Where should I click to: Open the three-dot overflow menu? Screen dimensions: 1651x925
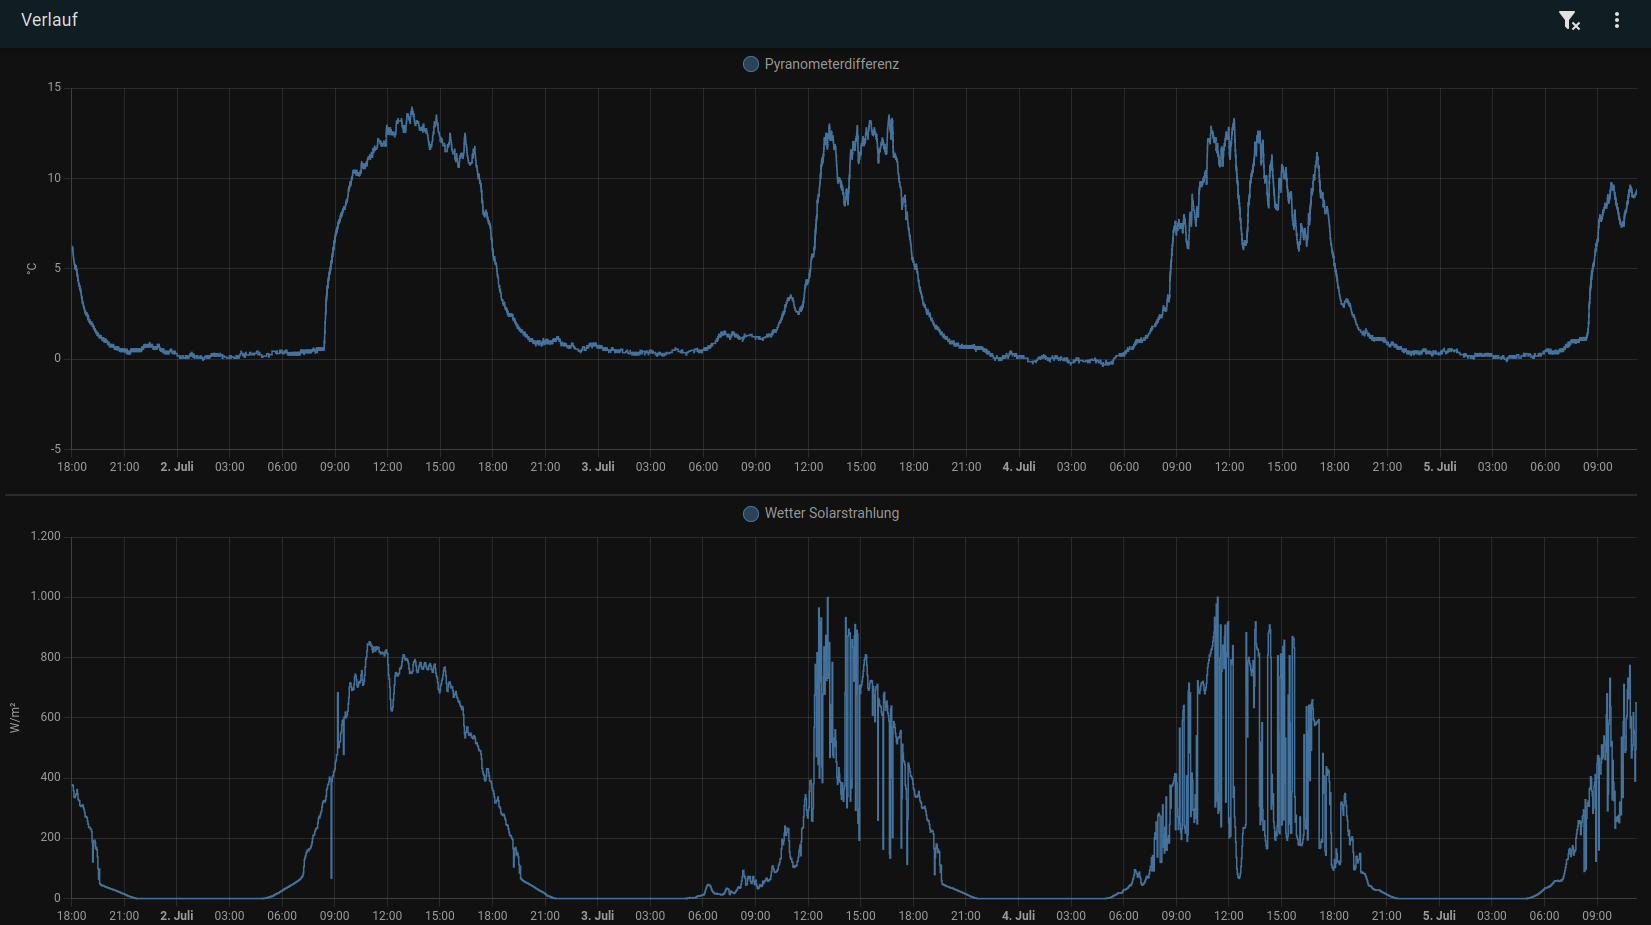coord(1617,20)
